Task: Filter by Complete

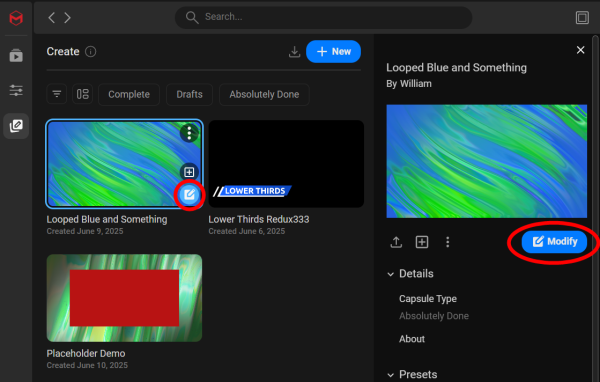Action: point(129,94)
